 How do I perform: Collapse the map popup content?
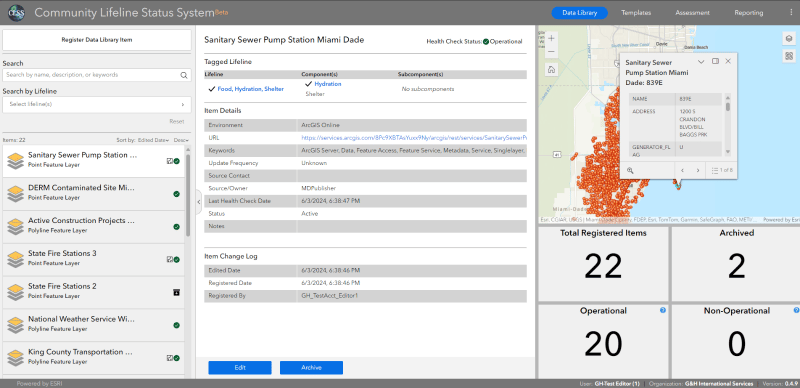(x=701, y=61)
